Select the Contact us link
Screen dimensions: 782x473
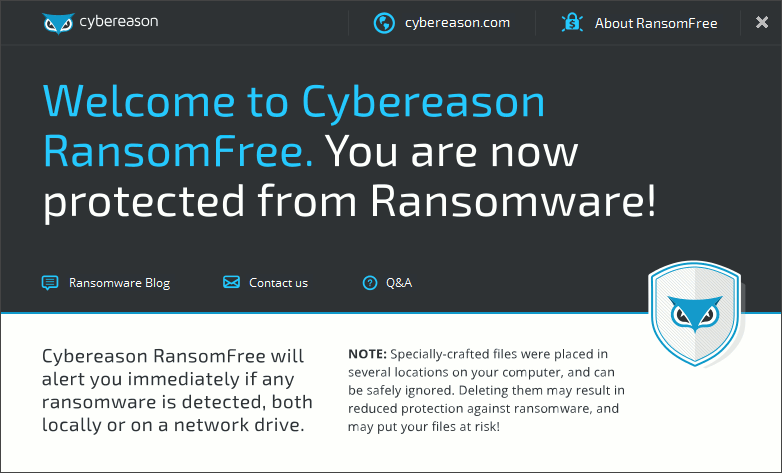click(278, 283)
